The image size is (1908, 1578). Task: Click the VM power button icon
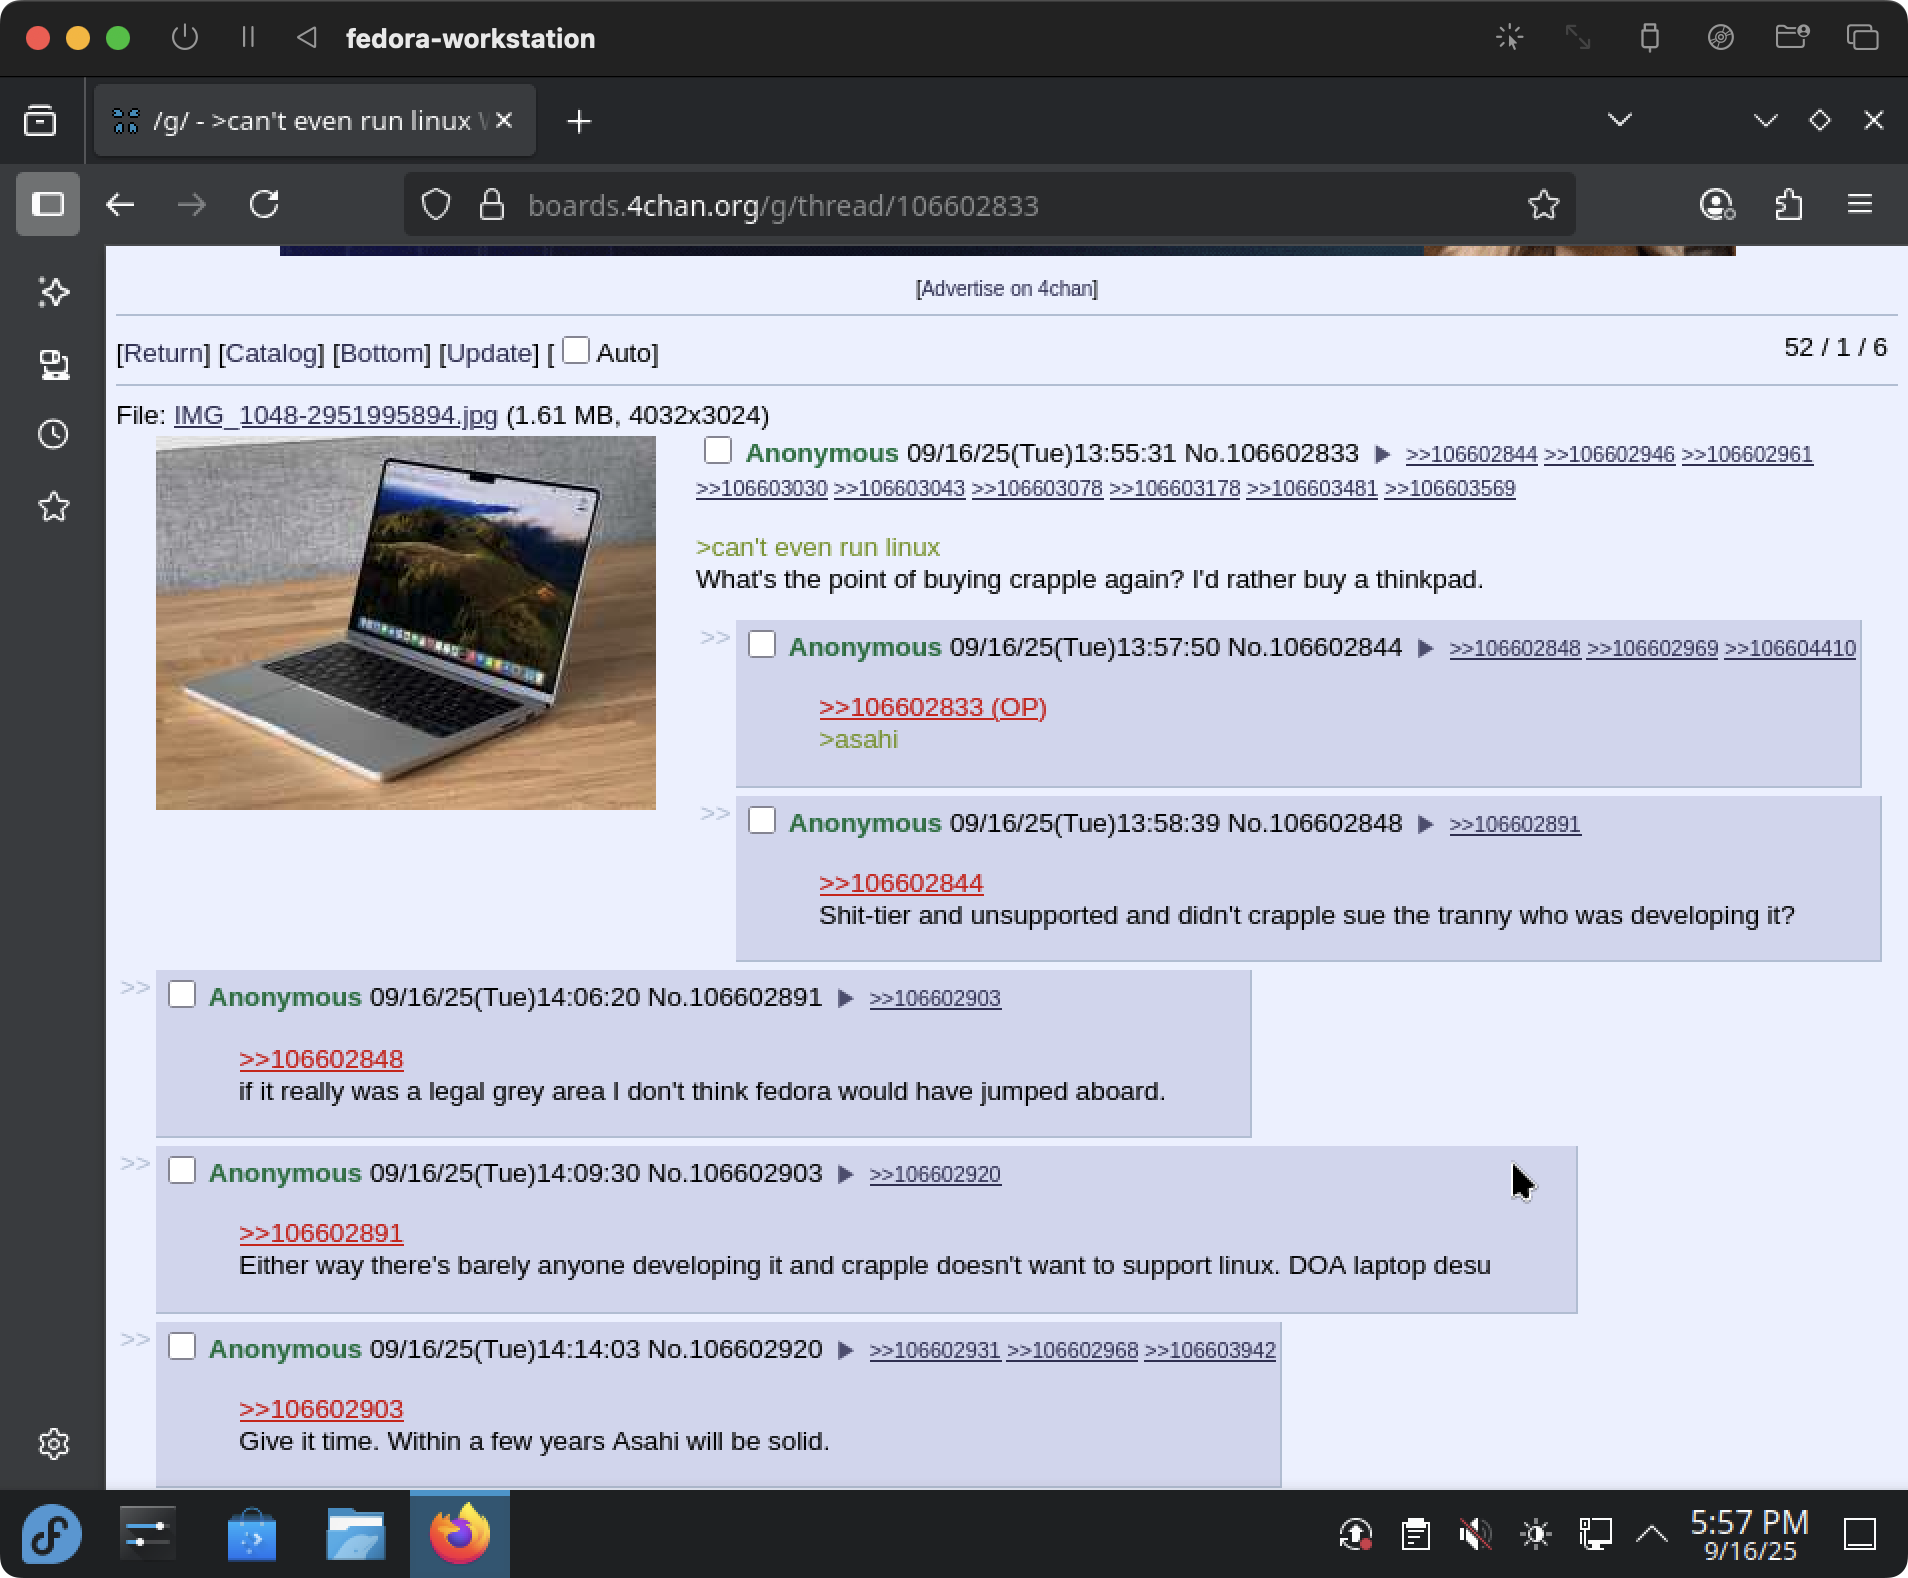185,38
